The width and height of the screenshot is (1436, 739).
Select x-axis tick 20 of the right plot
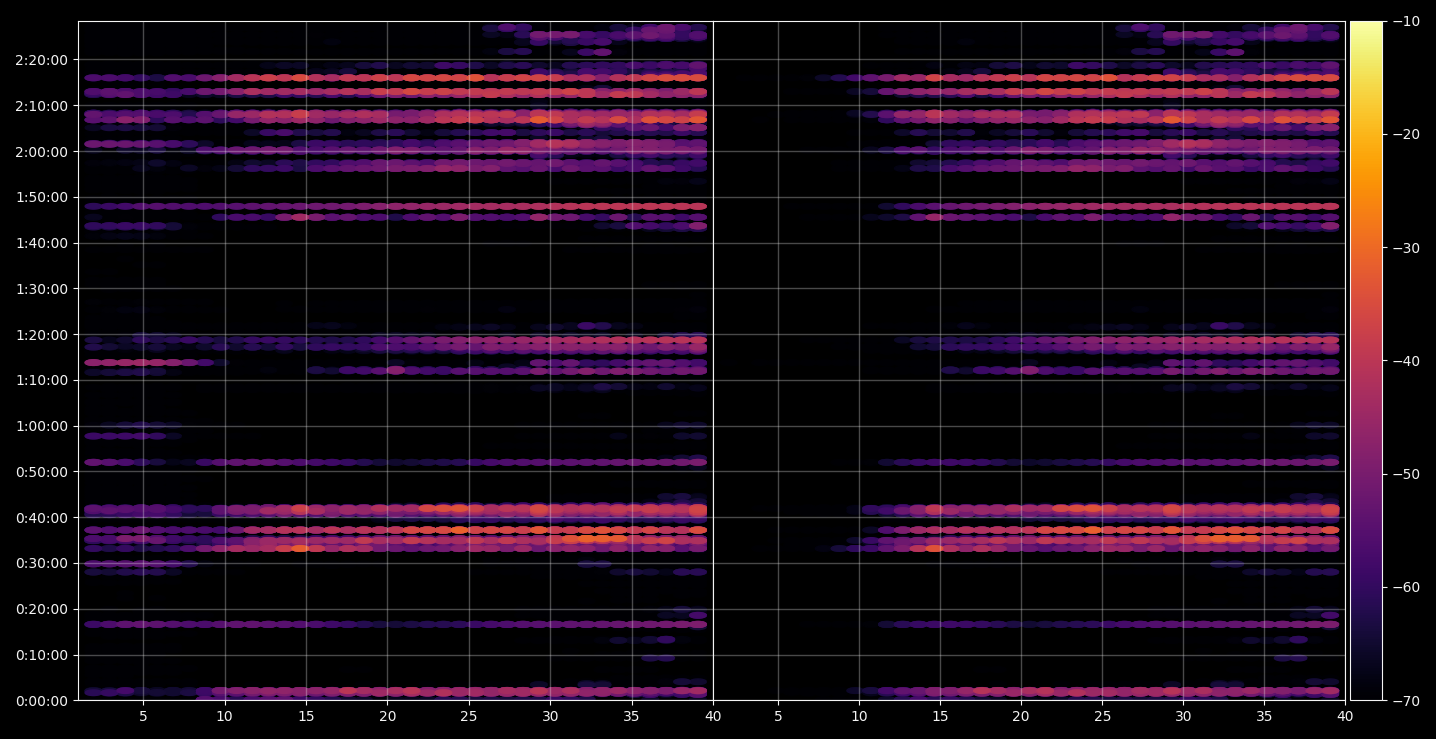click(1021, 716)
